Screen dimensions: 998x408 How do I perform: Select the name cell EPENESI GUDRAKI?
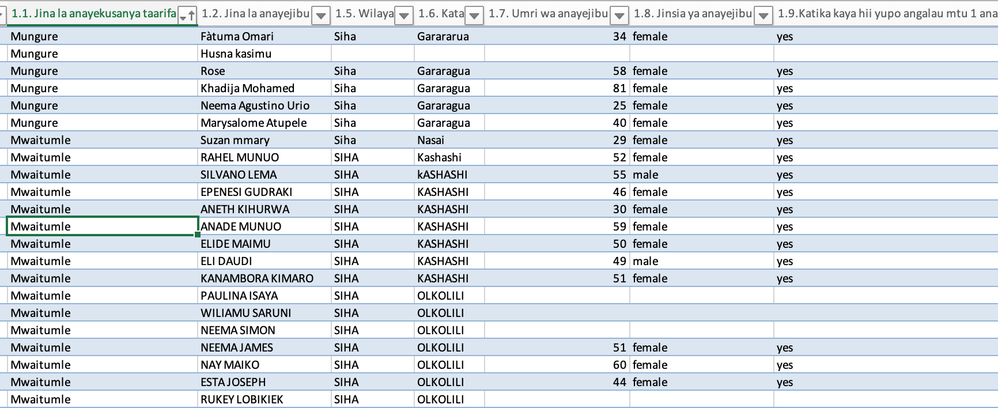(264, 192)
